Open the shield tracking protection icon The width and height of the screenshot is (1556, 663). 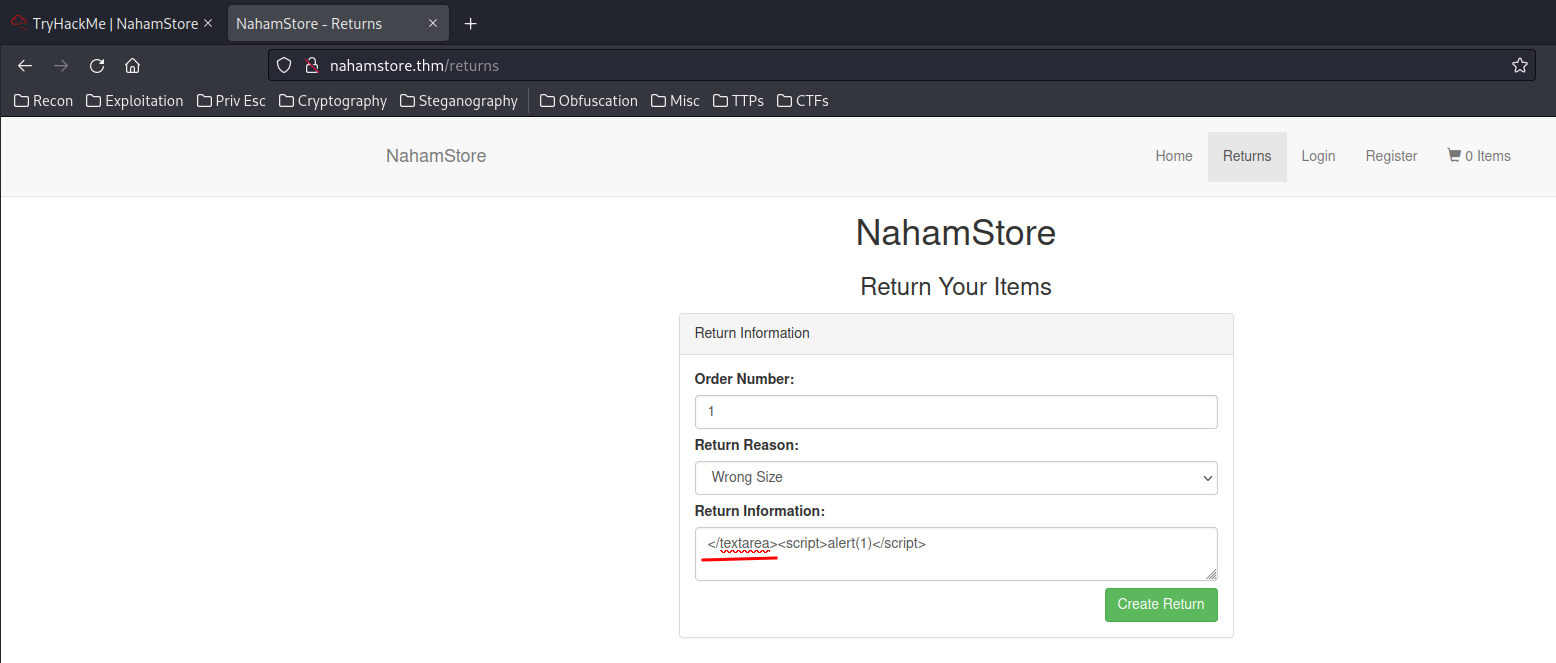pos(284,66)
